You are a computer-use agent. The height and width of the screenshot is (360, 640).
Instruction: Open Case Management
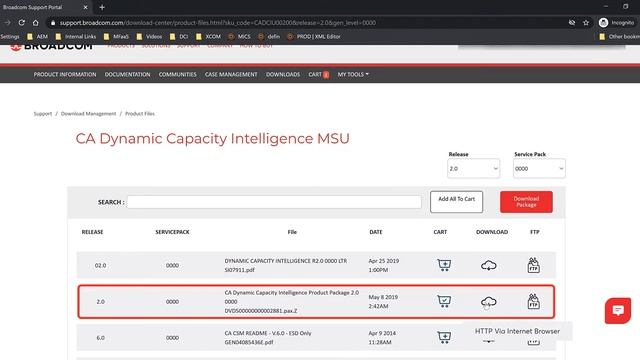pyautogui.click(x=231, y=74)
